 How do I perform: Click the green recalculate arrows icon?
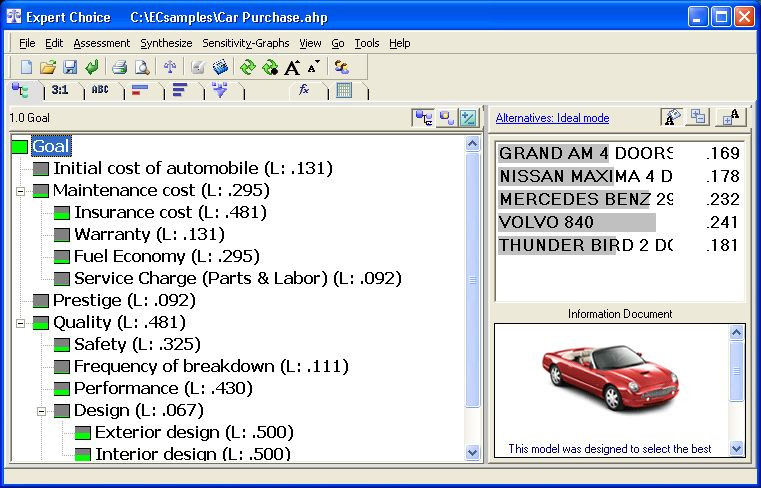(x=248, y=67)
